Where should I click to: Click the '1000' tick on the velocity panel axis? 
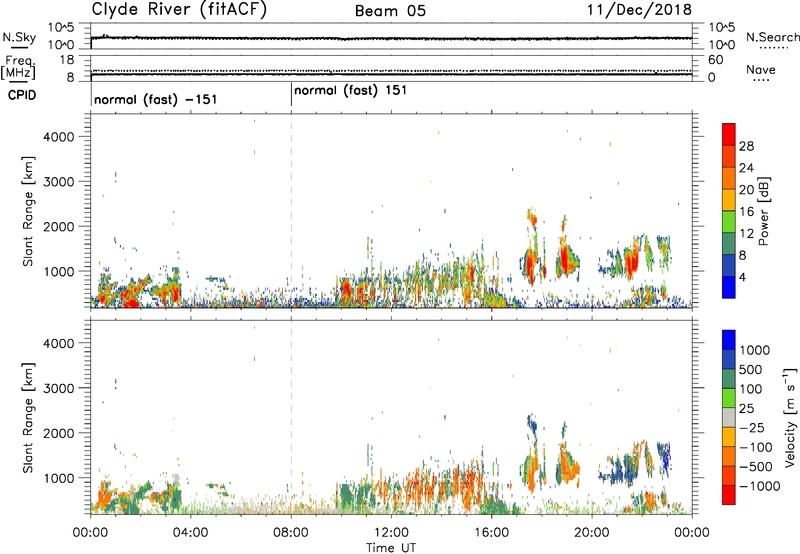[x=59, y=478]
